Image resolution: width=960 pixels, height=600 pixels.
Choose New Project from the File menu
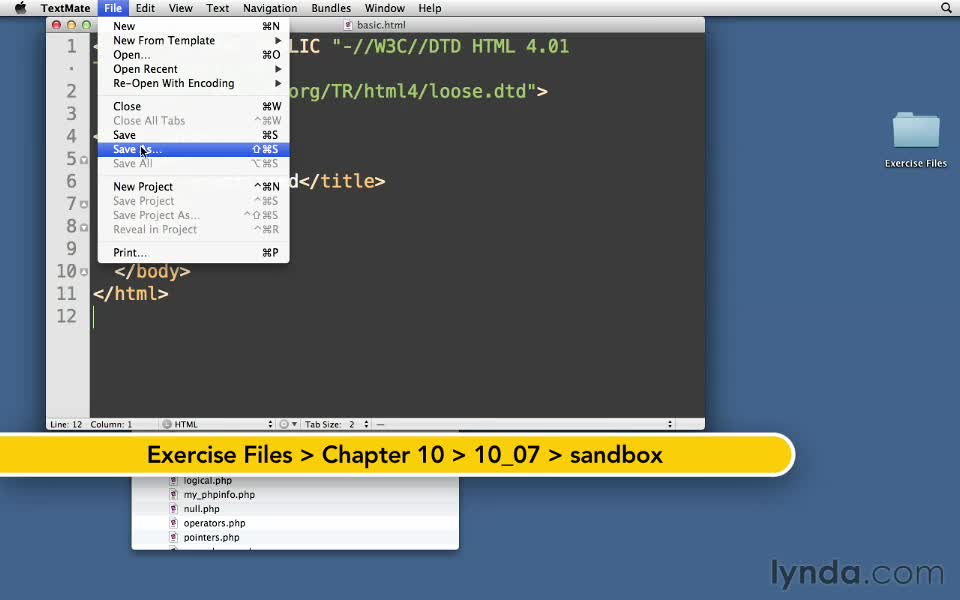(x=193, y=187)
